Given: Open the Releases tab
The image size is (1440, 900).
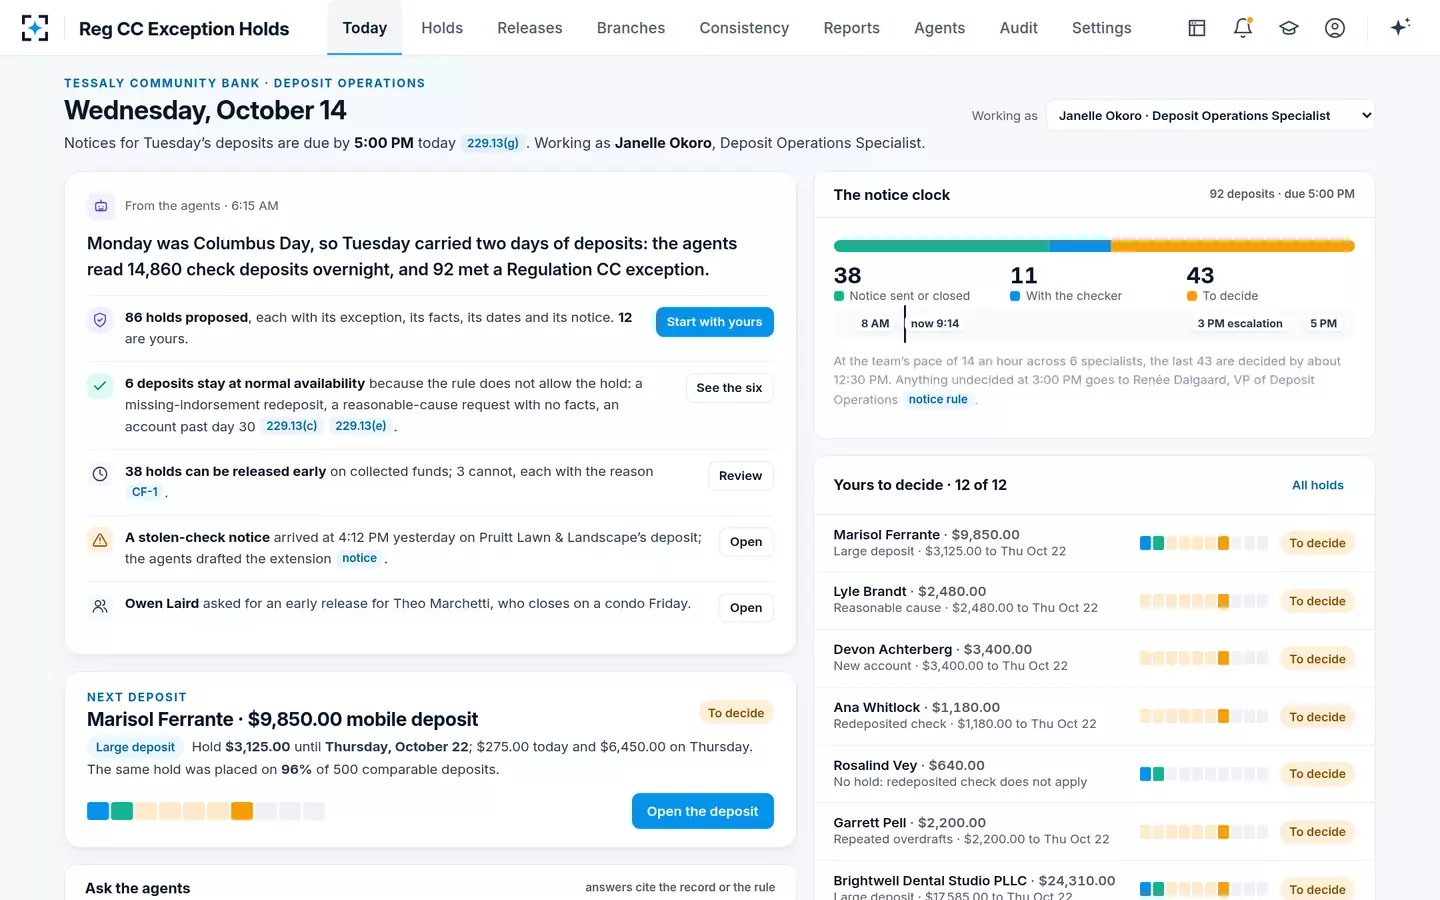Looking at the screenshot, I should 530,28.
